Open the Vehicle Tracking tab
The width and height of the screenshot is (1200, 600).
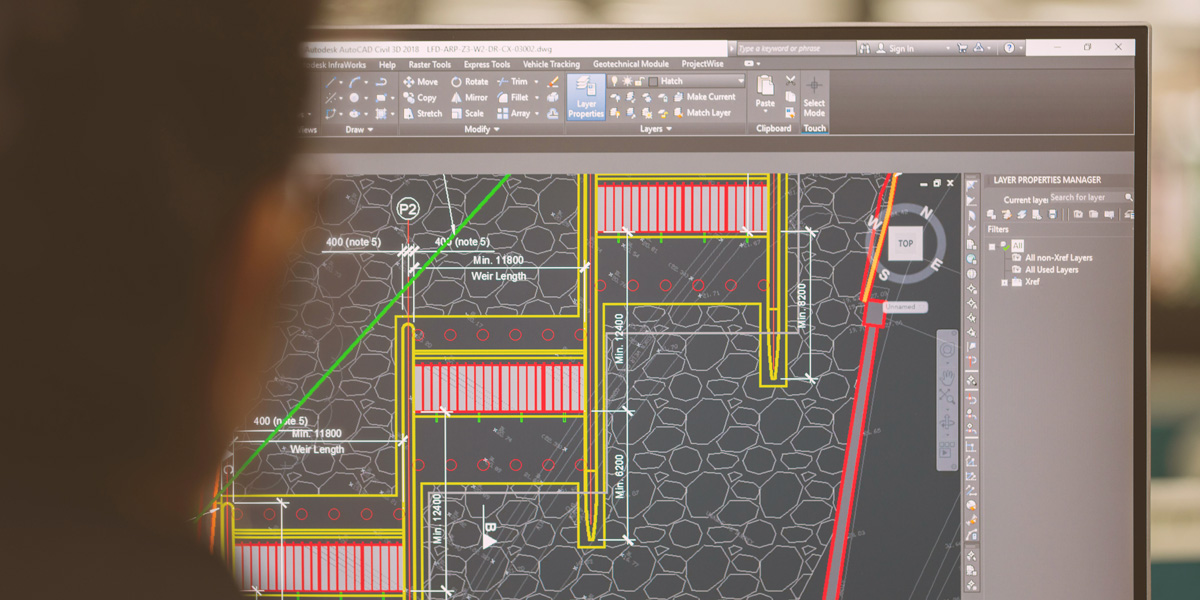(551, 65)
